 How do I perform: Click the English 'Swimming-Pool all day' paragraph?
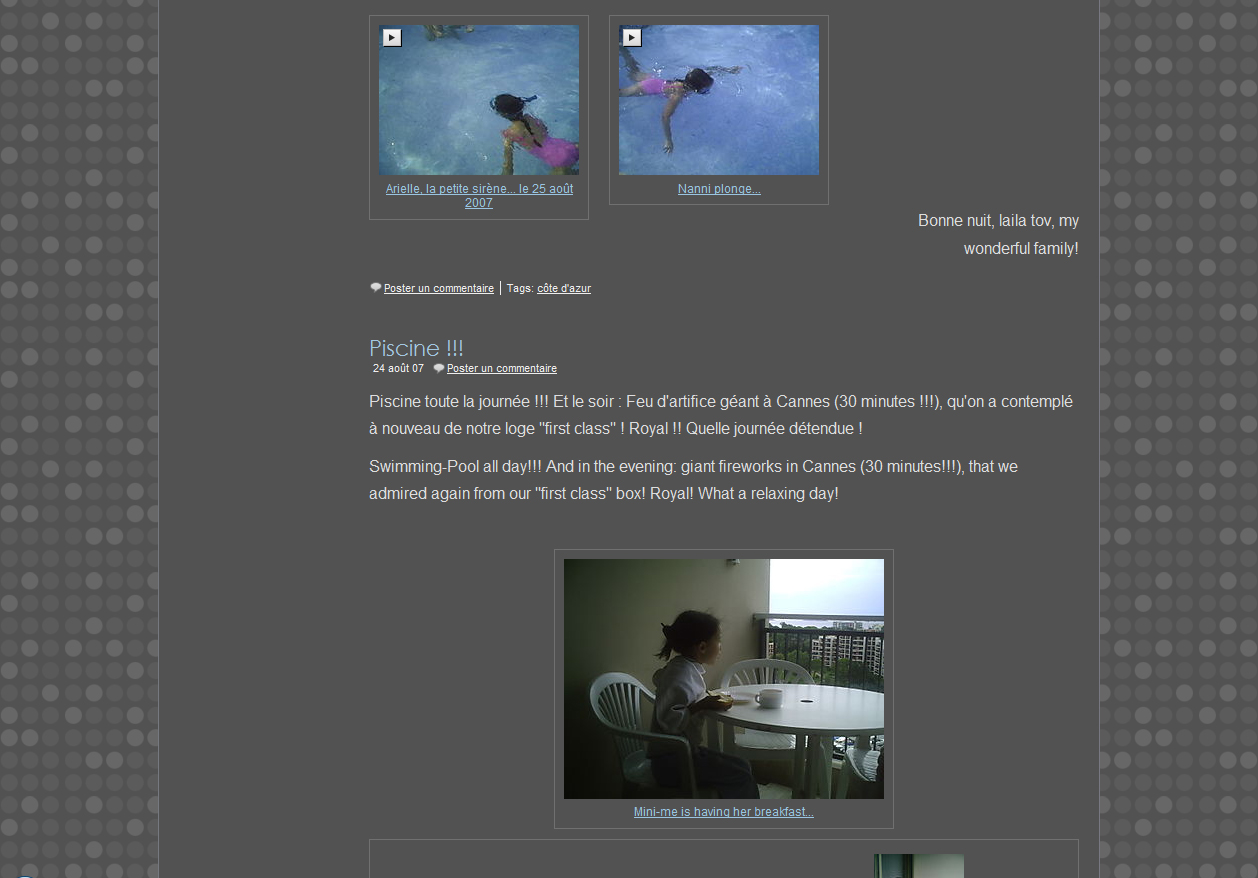coord(693,480)
